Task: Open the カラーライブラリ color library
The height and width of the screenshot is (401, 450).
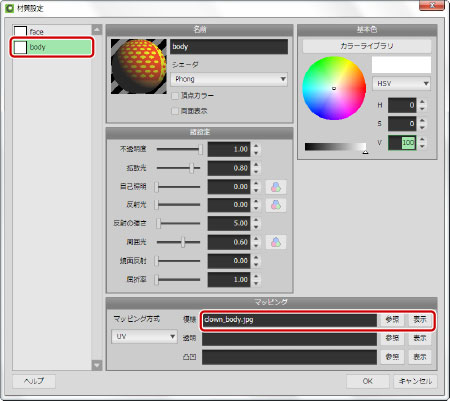Action: pos(367,46)
